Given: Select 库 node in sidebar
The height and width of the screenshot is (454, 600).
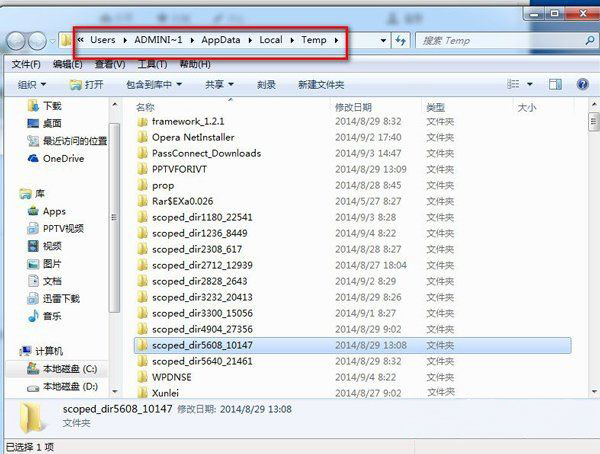Looking at the screenshot, I should [32, 194].
